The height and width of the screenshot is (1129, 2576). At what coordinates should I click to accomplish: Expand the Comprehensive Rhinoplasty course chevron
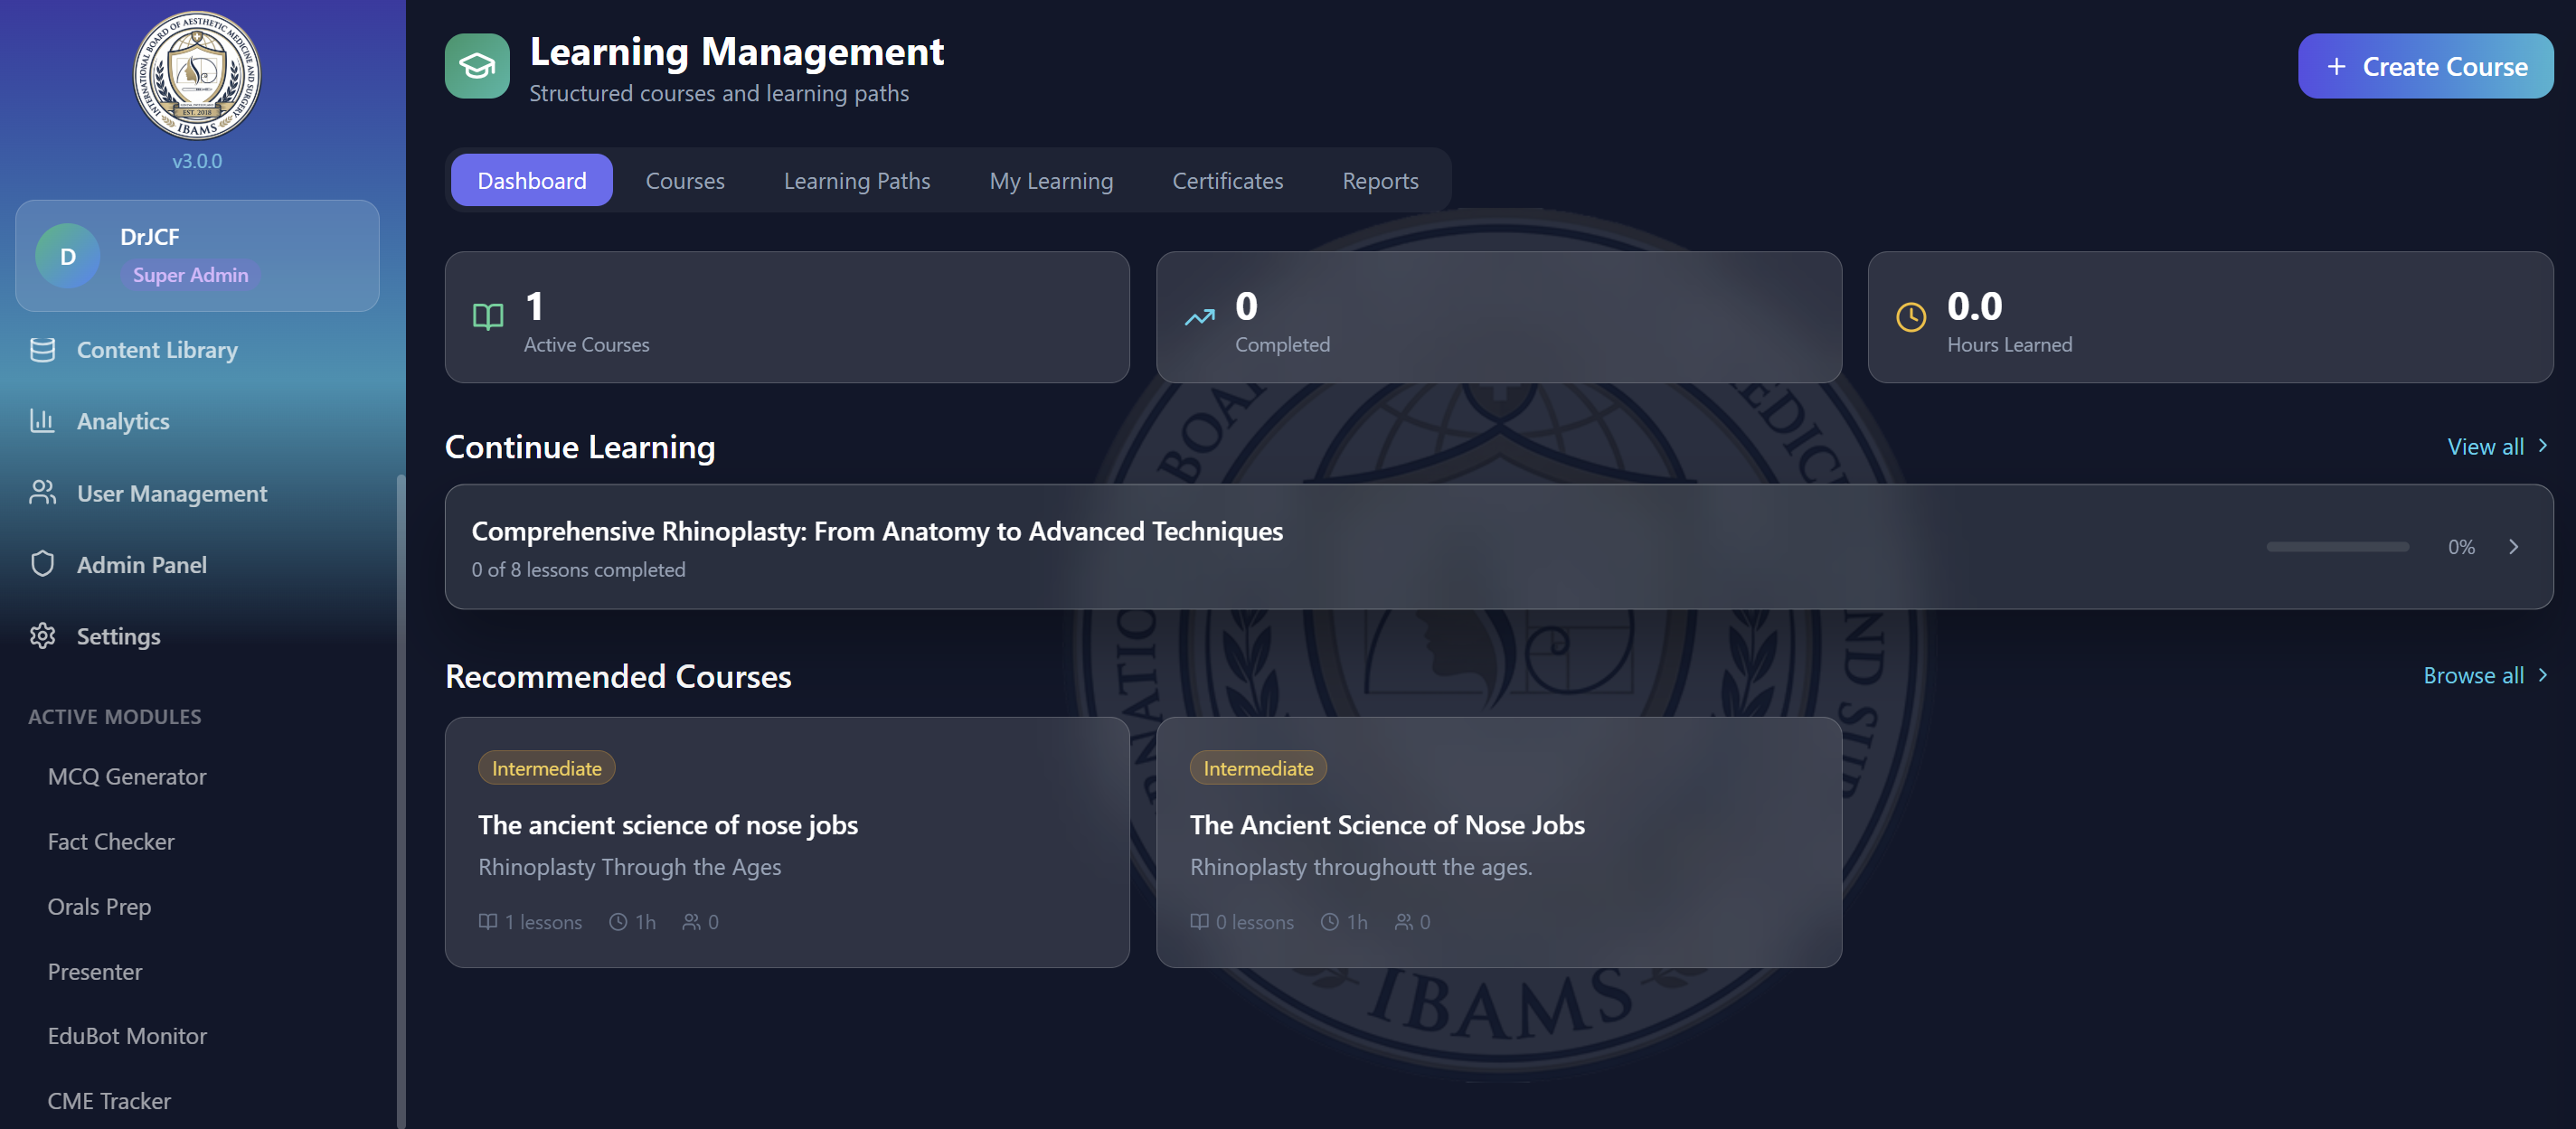pyautogui.click(x=2515, y=547)
